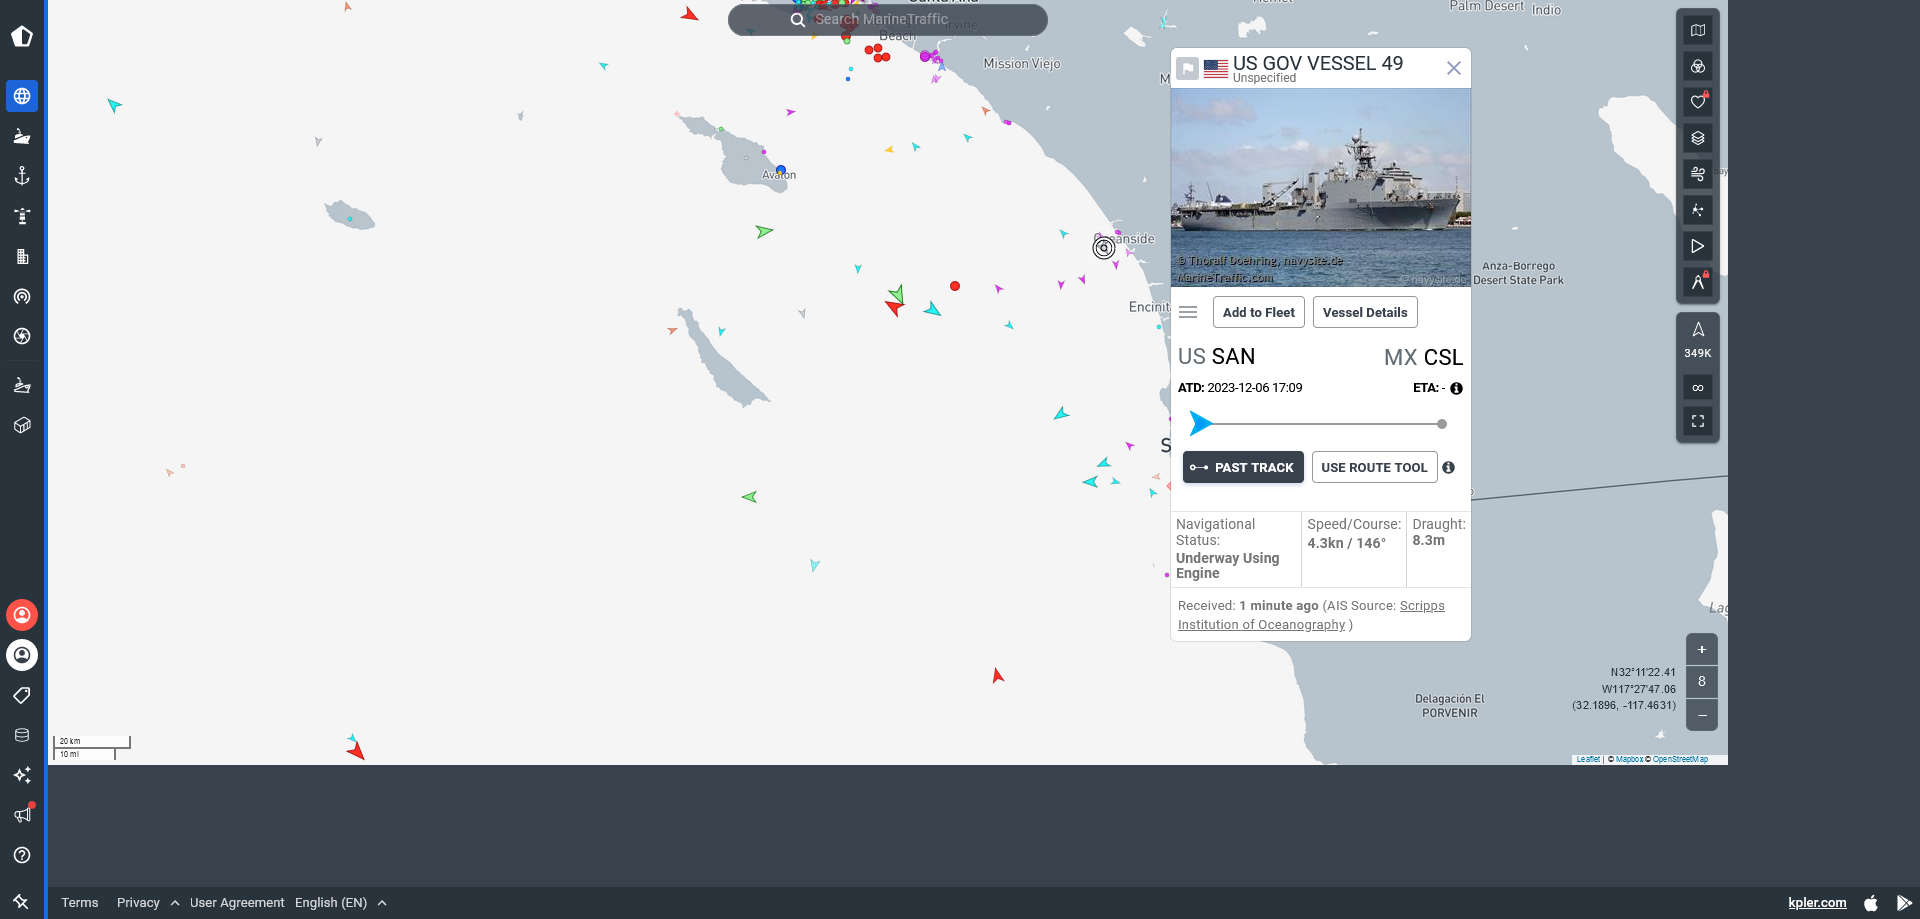Open map filters circles icon
The width and height of the screenshot is (1920, 919).
pos(1698,66)
